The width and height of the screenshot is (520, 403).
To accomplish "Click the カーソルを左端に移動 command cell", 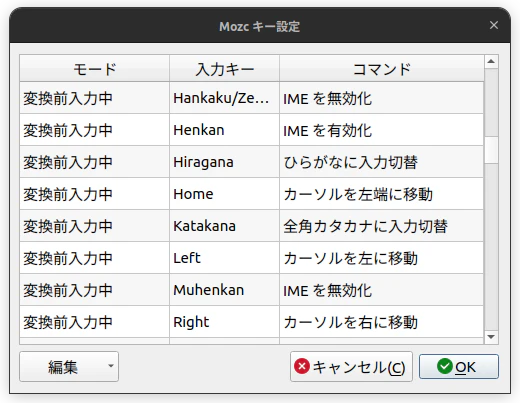I will pos(382,194).
